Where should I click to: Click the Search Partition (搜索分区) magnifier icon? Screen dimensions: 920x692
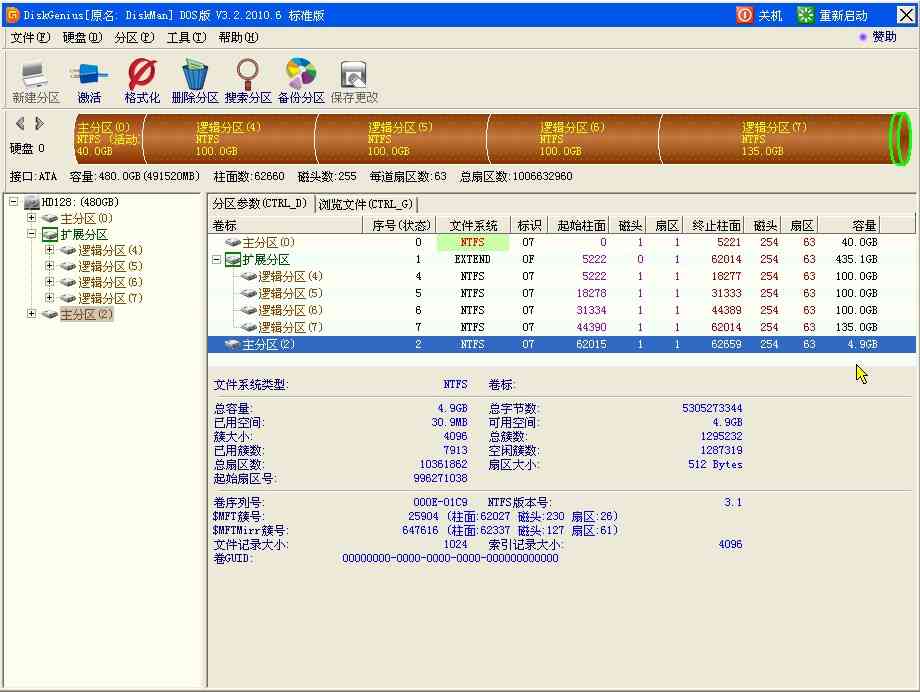coord(248,74)
